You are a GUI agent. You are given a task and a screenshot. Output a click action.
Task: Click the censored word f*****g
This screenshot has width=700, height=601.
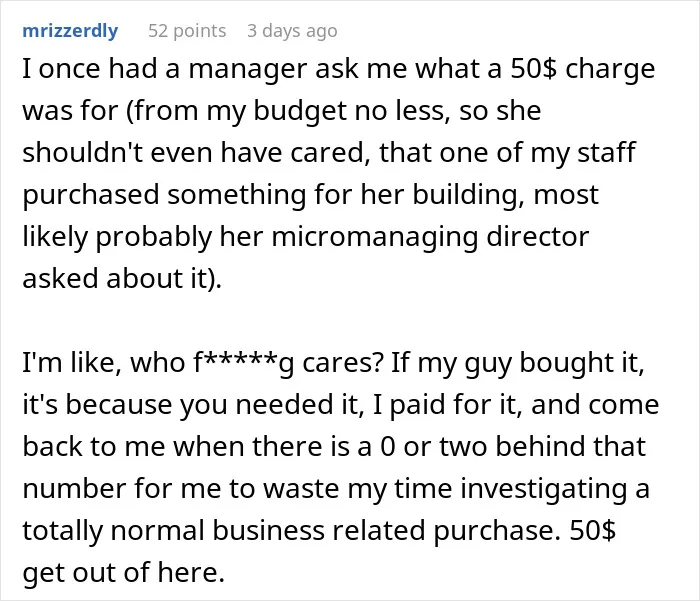pos(244,363)
